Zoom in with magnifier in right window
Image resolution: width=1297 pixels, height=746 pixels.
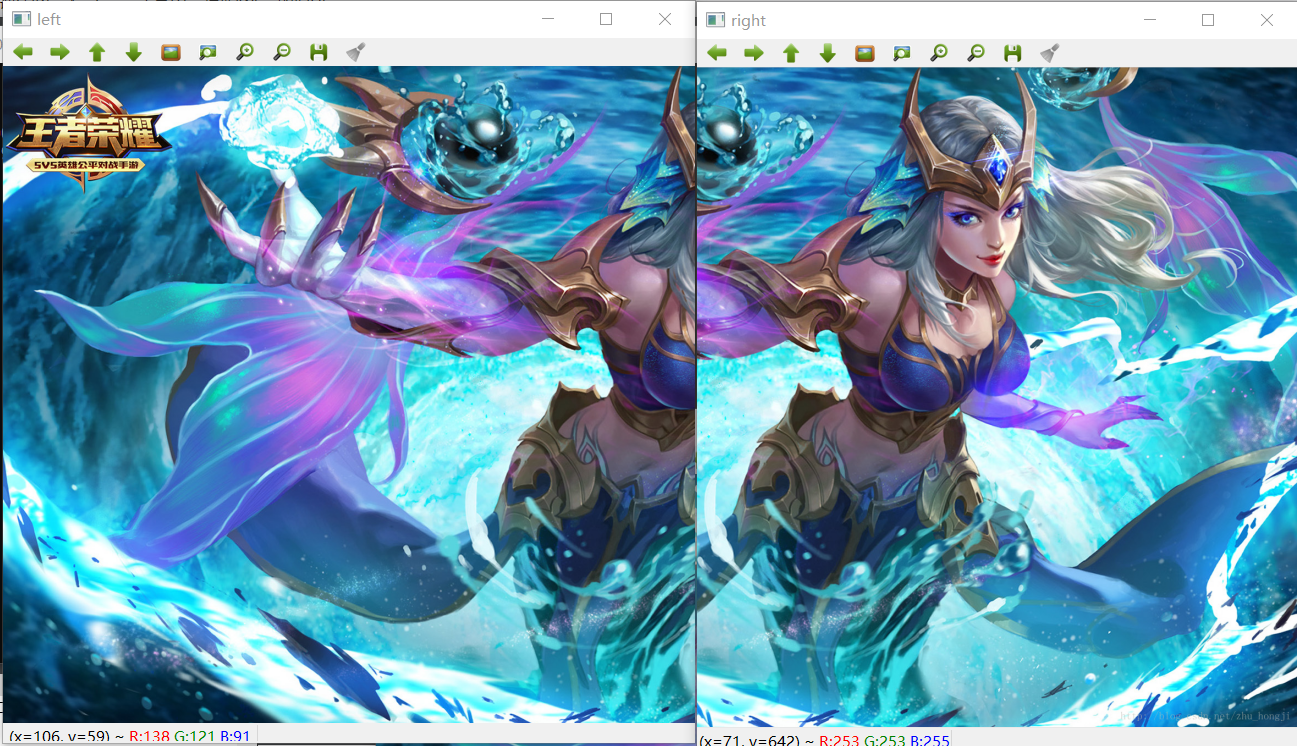point(939,53)
